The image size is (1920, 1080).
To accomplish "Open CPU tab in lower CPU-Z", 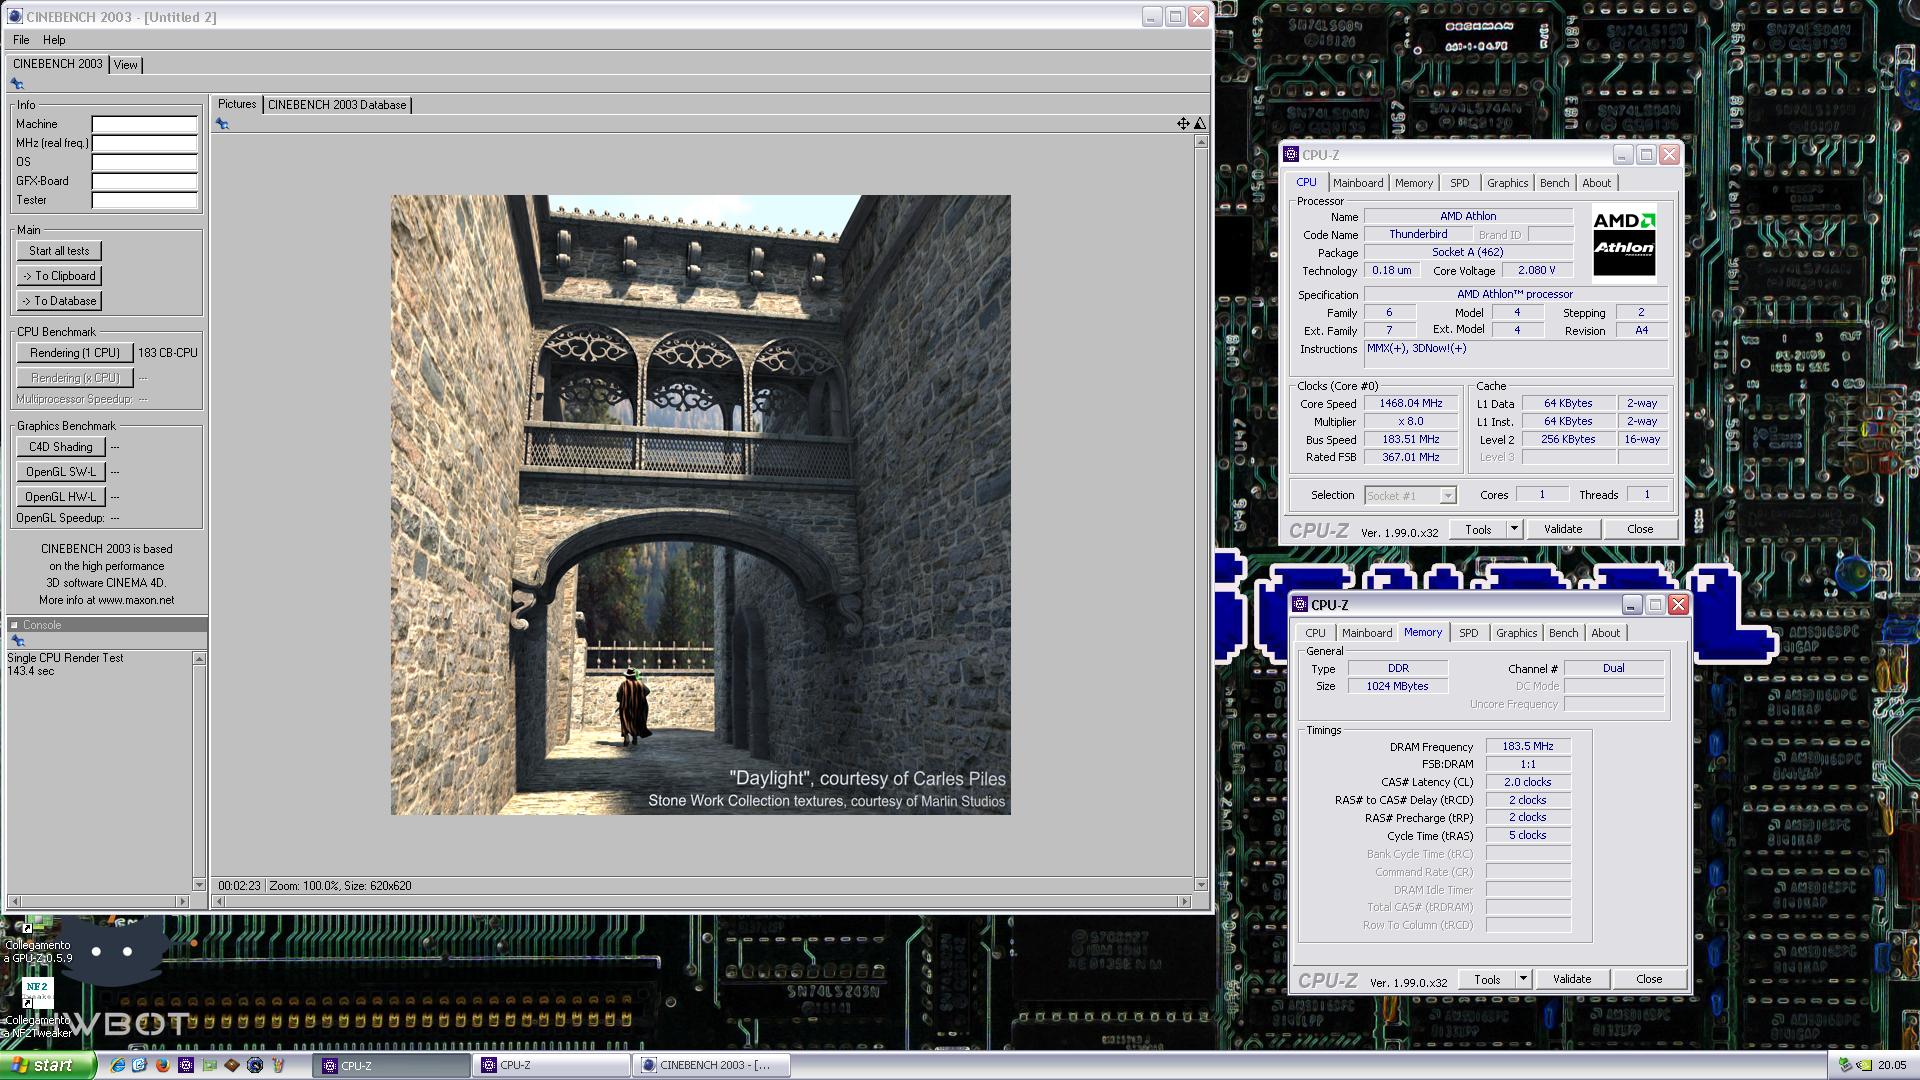I will point(1315,633).
